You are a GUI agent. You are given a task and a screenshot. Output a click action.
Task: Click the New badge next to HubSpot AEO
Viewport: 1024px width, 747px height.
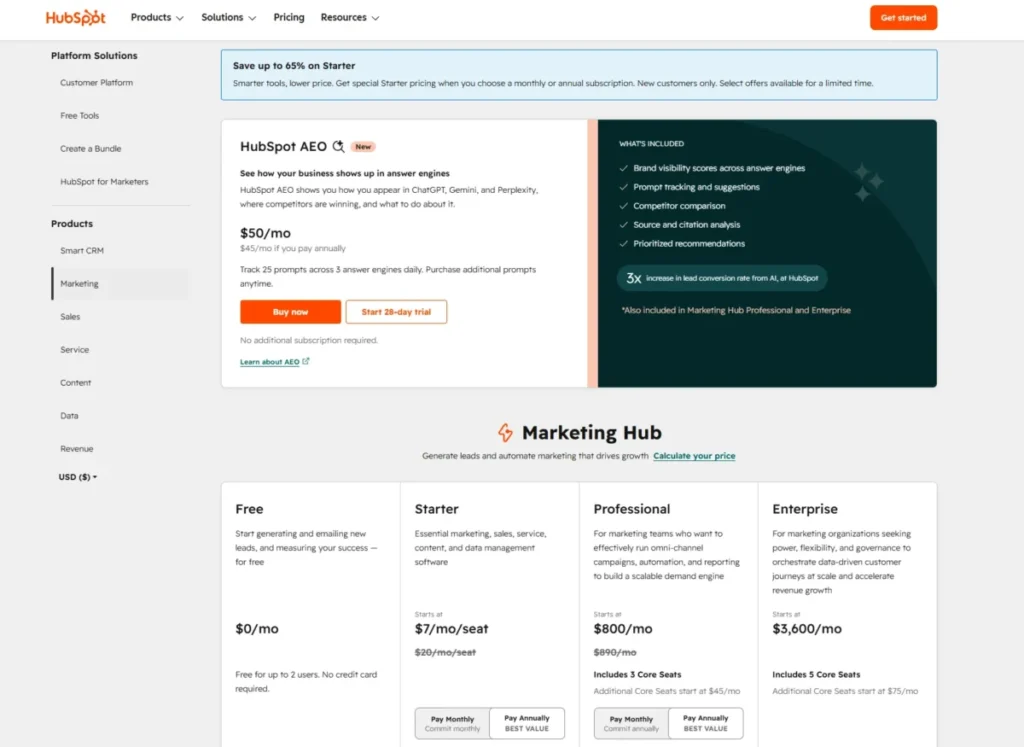tap(363, 147)
